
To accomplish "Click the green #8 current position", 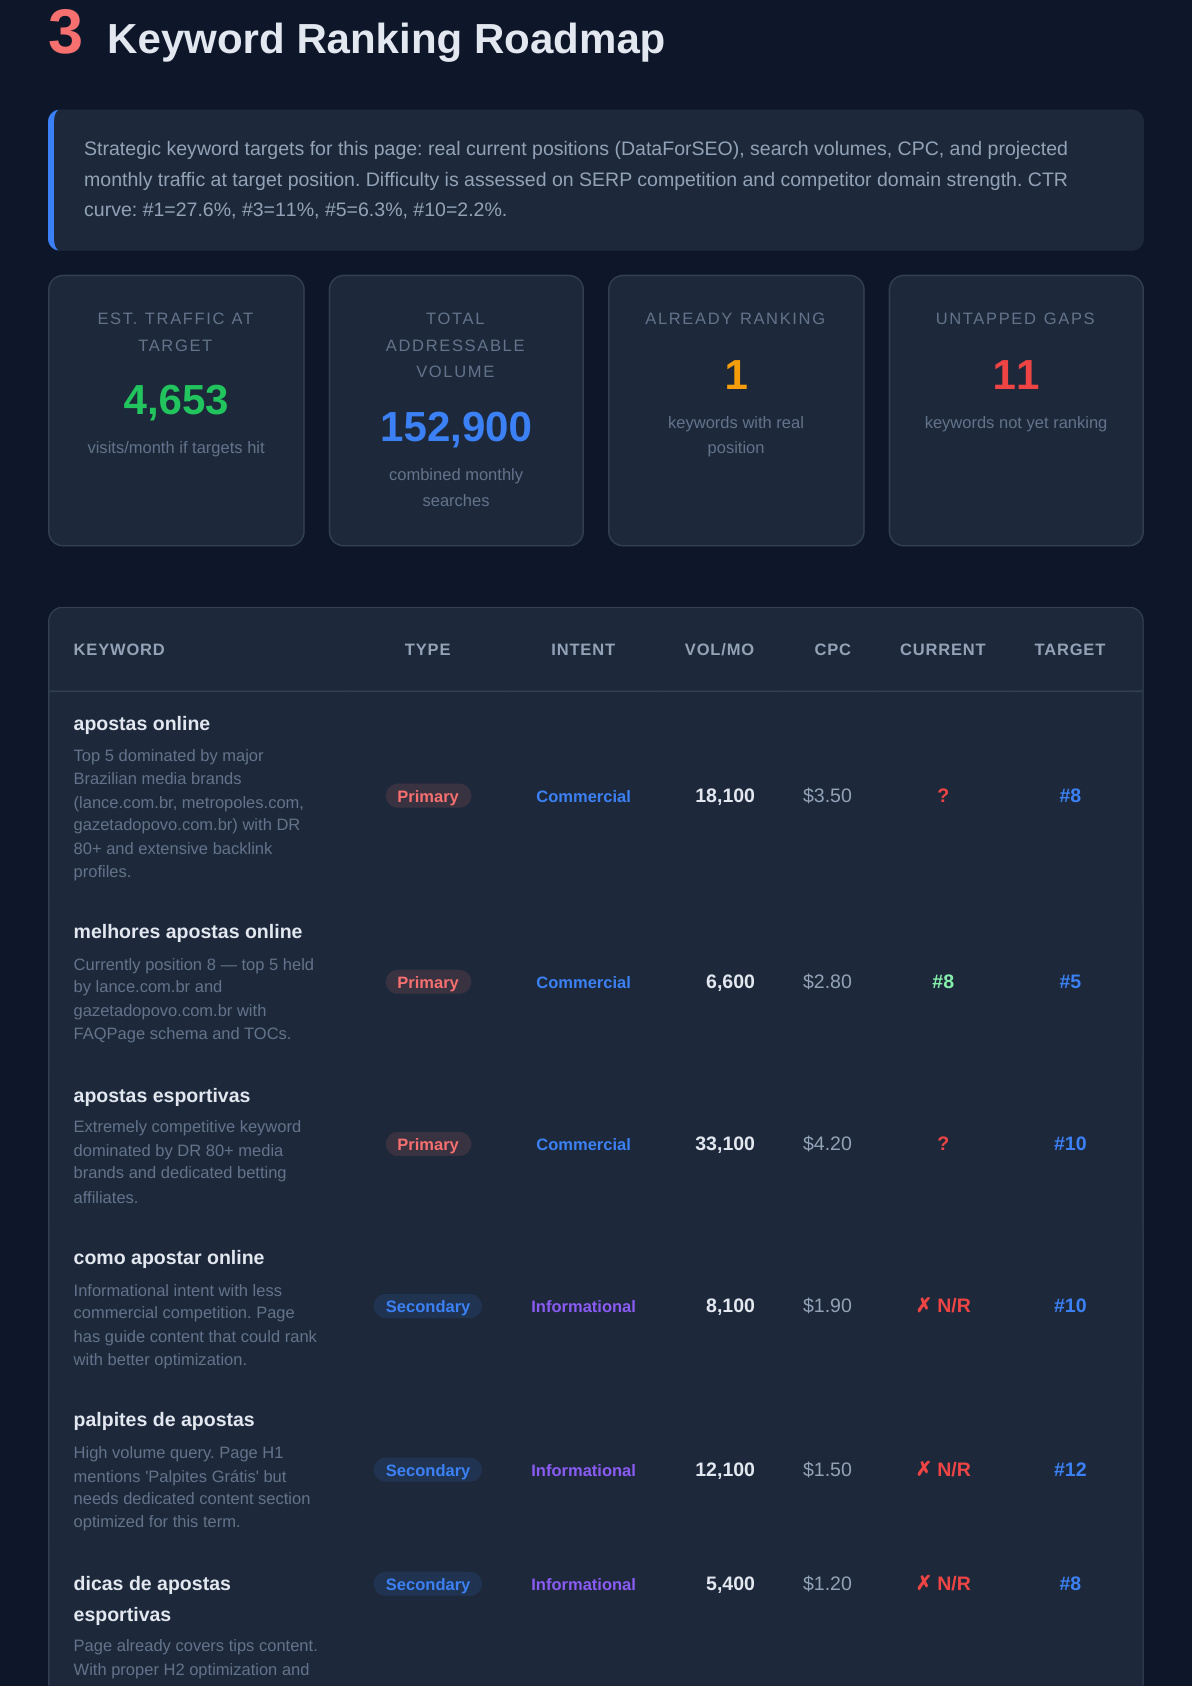I will pos(943,982).
